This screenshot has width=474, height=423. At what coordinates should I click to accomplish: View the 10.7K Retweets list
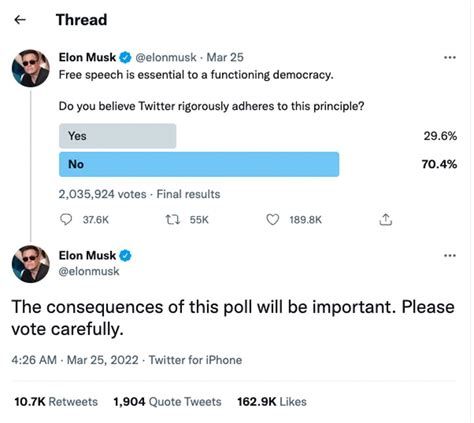point(56,402)
